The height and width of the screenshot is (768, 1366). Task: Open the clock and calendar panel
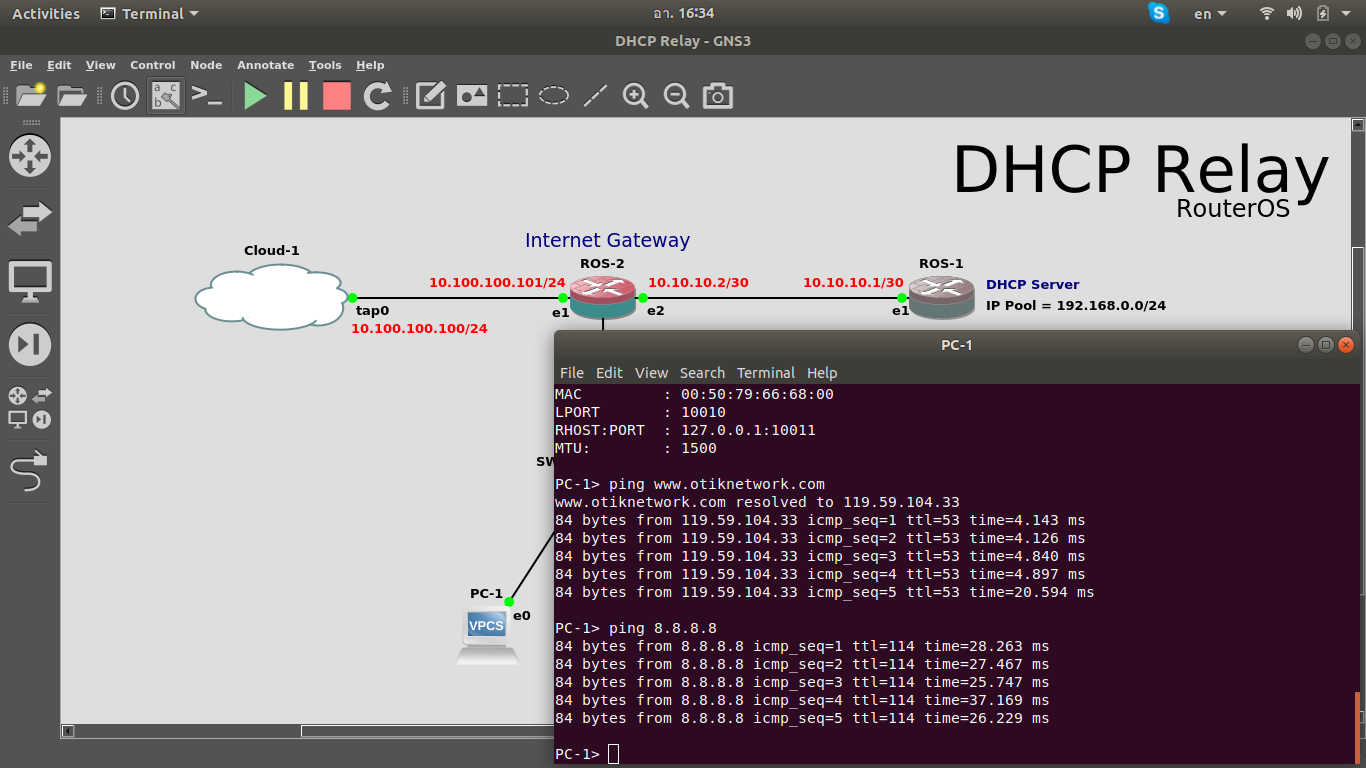(683, 14)
